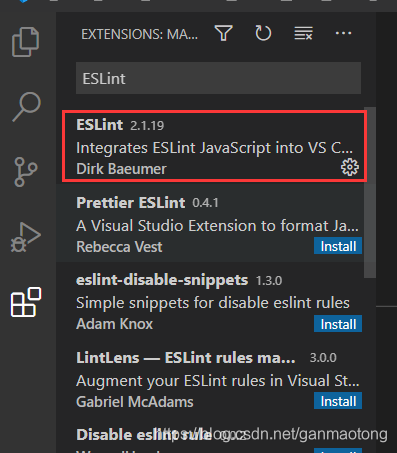The width and height of the screenshot is (397, 453).
Task: Clear extensions search results
Action: pyautogui.click(x=303, y=33)
